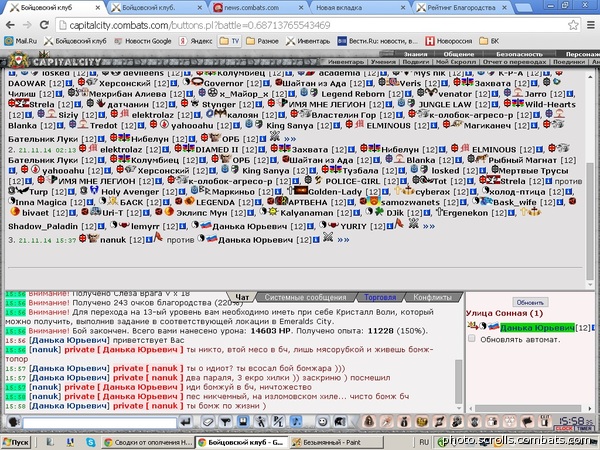
Task: Switch to Системные сообщения tab
Action: tap(305, 297)
